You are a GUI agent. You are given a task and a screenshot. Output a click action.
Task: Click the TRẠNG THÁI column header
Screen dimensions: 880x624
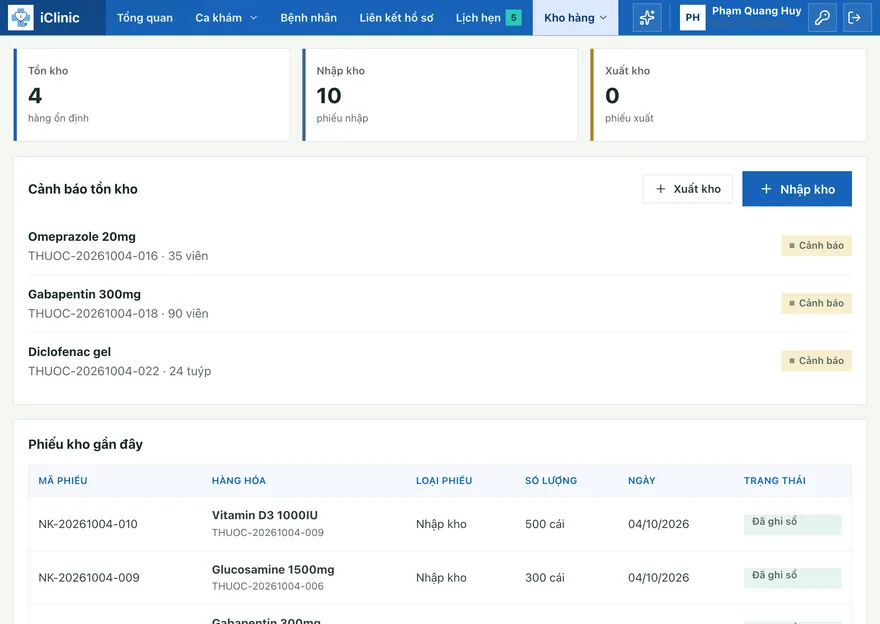pyautogui.click(x=774, y=480)
